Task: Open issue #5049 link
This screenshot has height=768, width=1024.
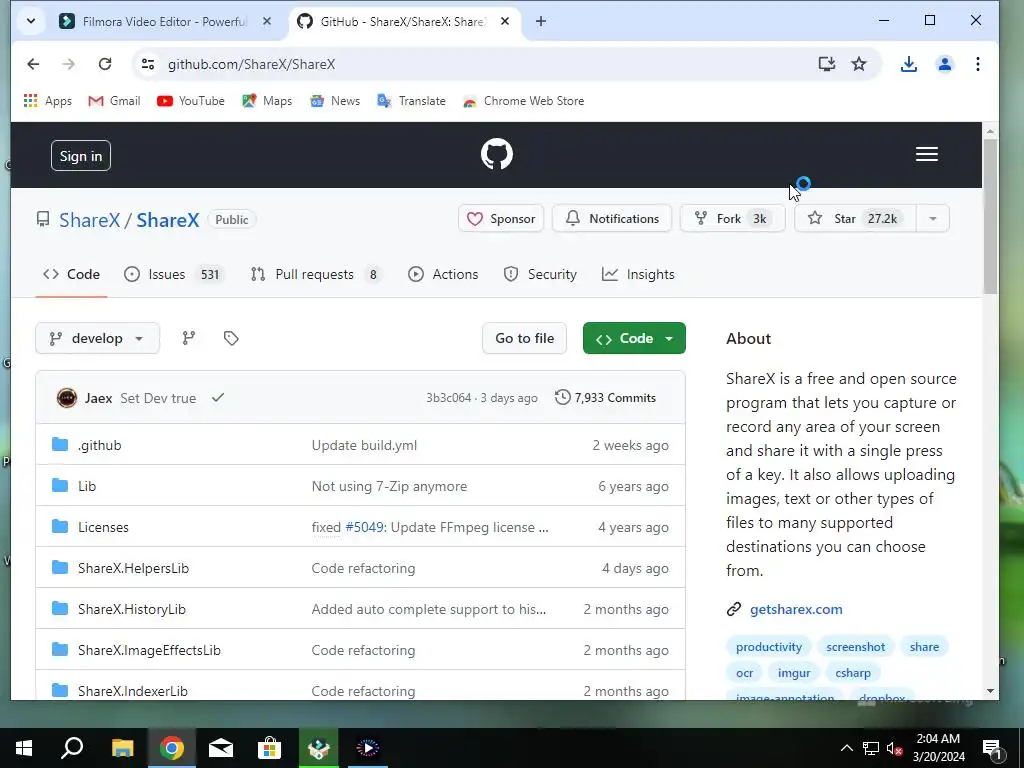Action: click(364, 527)
